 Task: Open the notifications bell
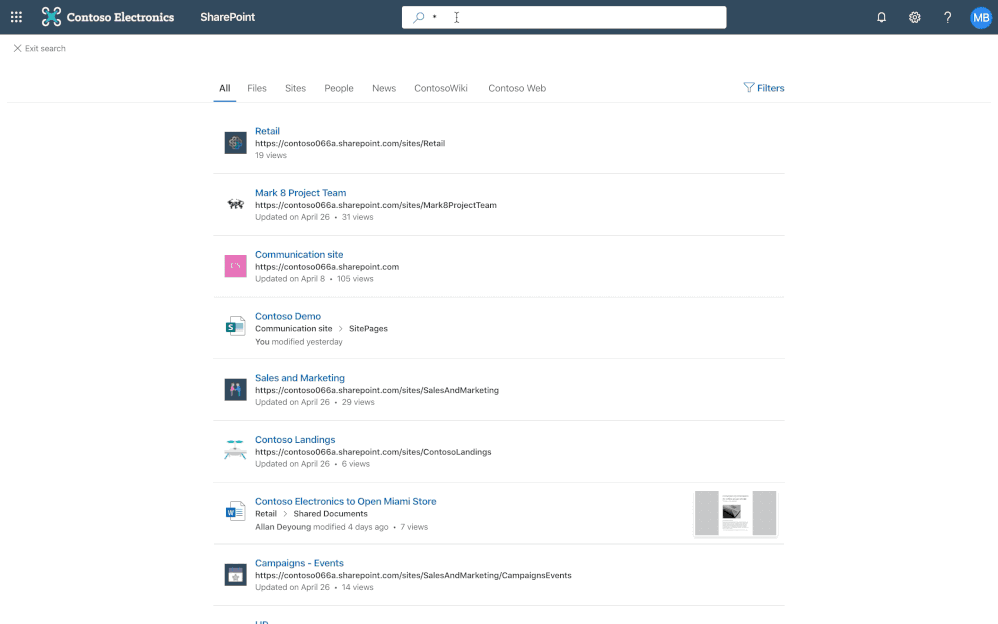pyautogui.click(x=882, y=17)
